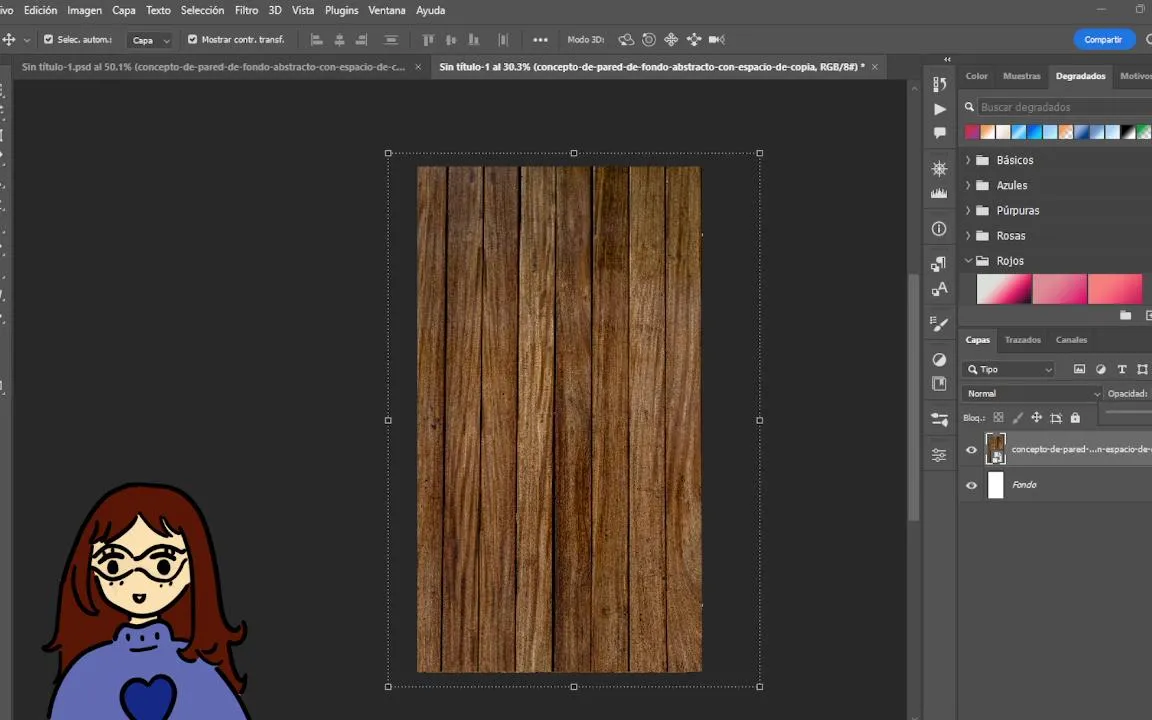Click the 3D camera video icon
1152x720 pixels.
click(x=716, y=40)
